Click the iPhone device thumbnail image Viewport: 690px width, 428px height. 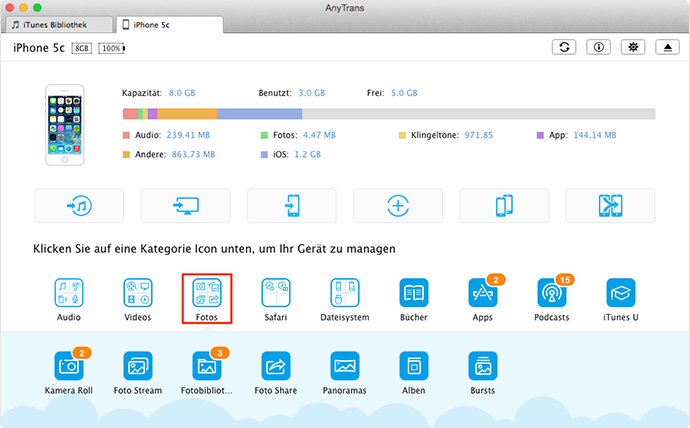(65, 125)
